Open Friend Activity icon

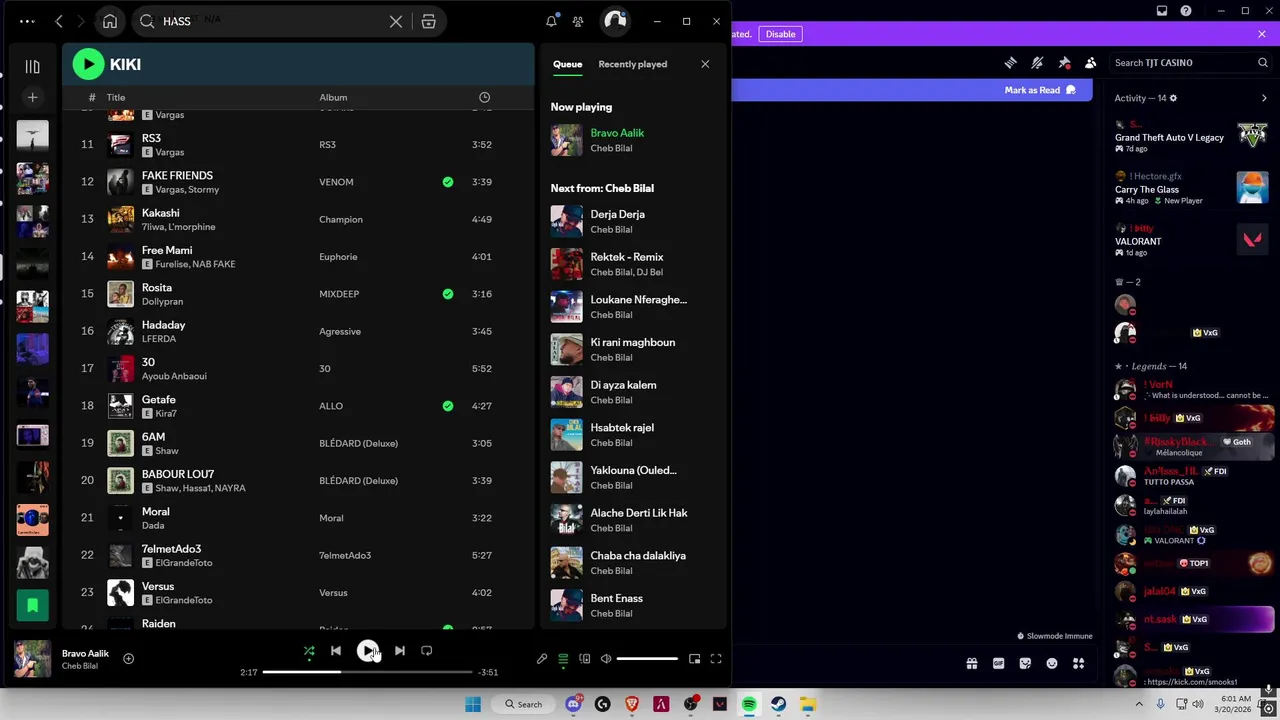[578, 21]
